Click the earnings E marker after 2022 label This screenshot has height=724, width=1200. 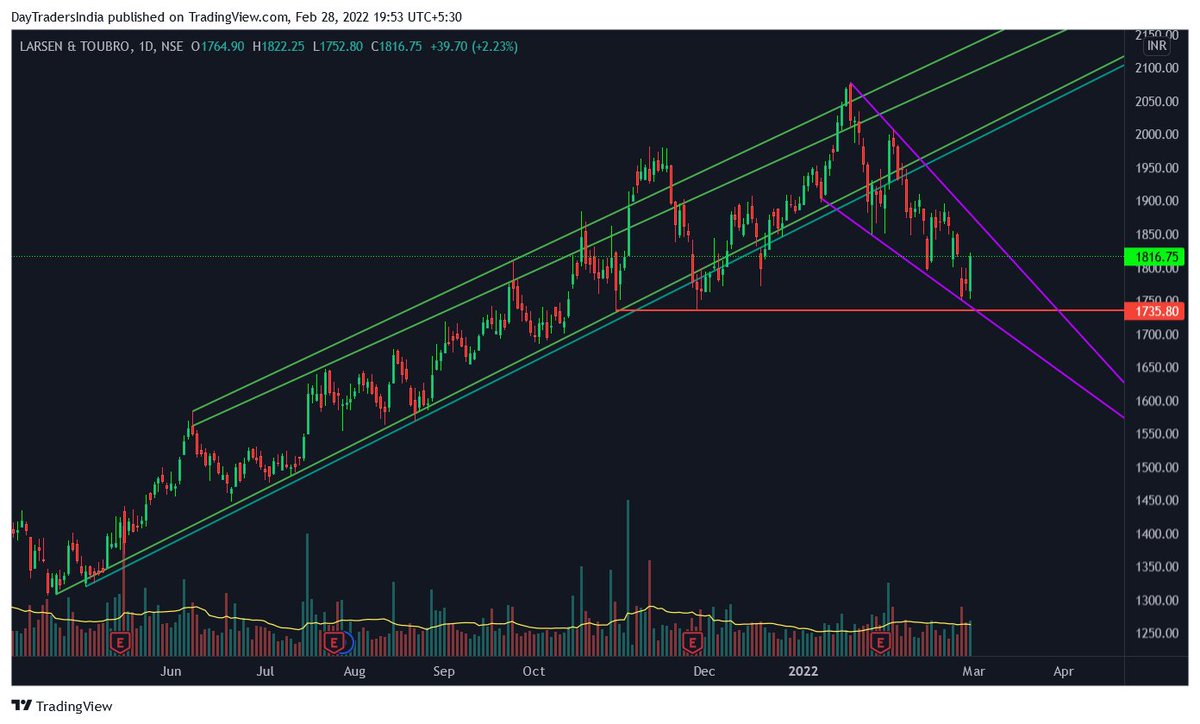click(x=882, y=641)
